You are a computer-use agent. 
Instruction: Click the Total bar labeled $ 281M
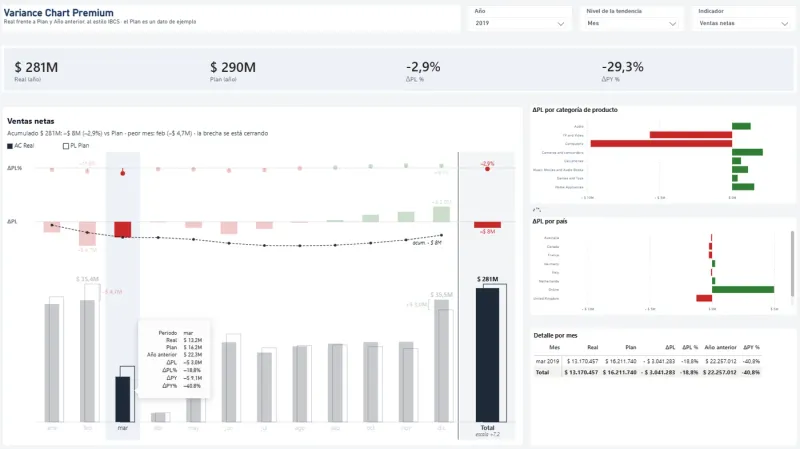point(487,355)
